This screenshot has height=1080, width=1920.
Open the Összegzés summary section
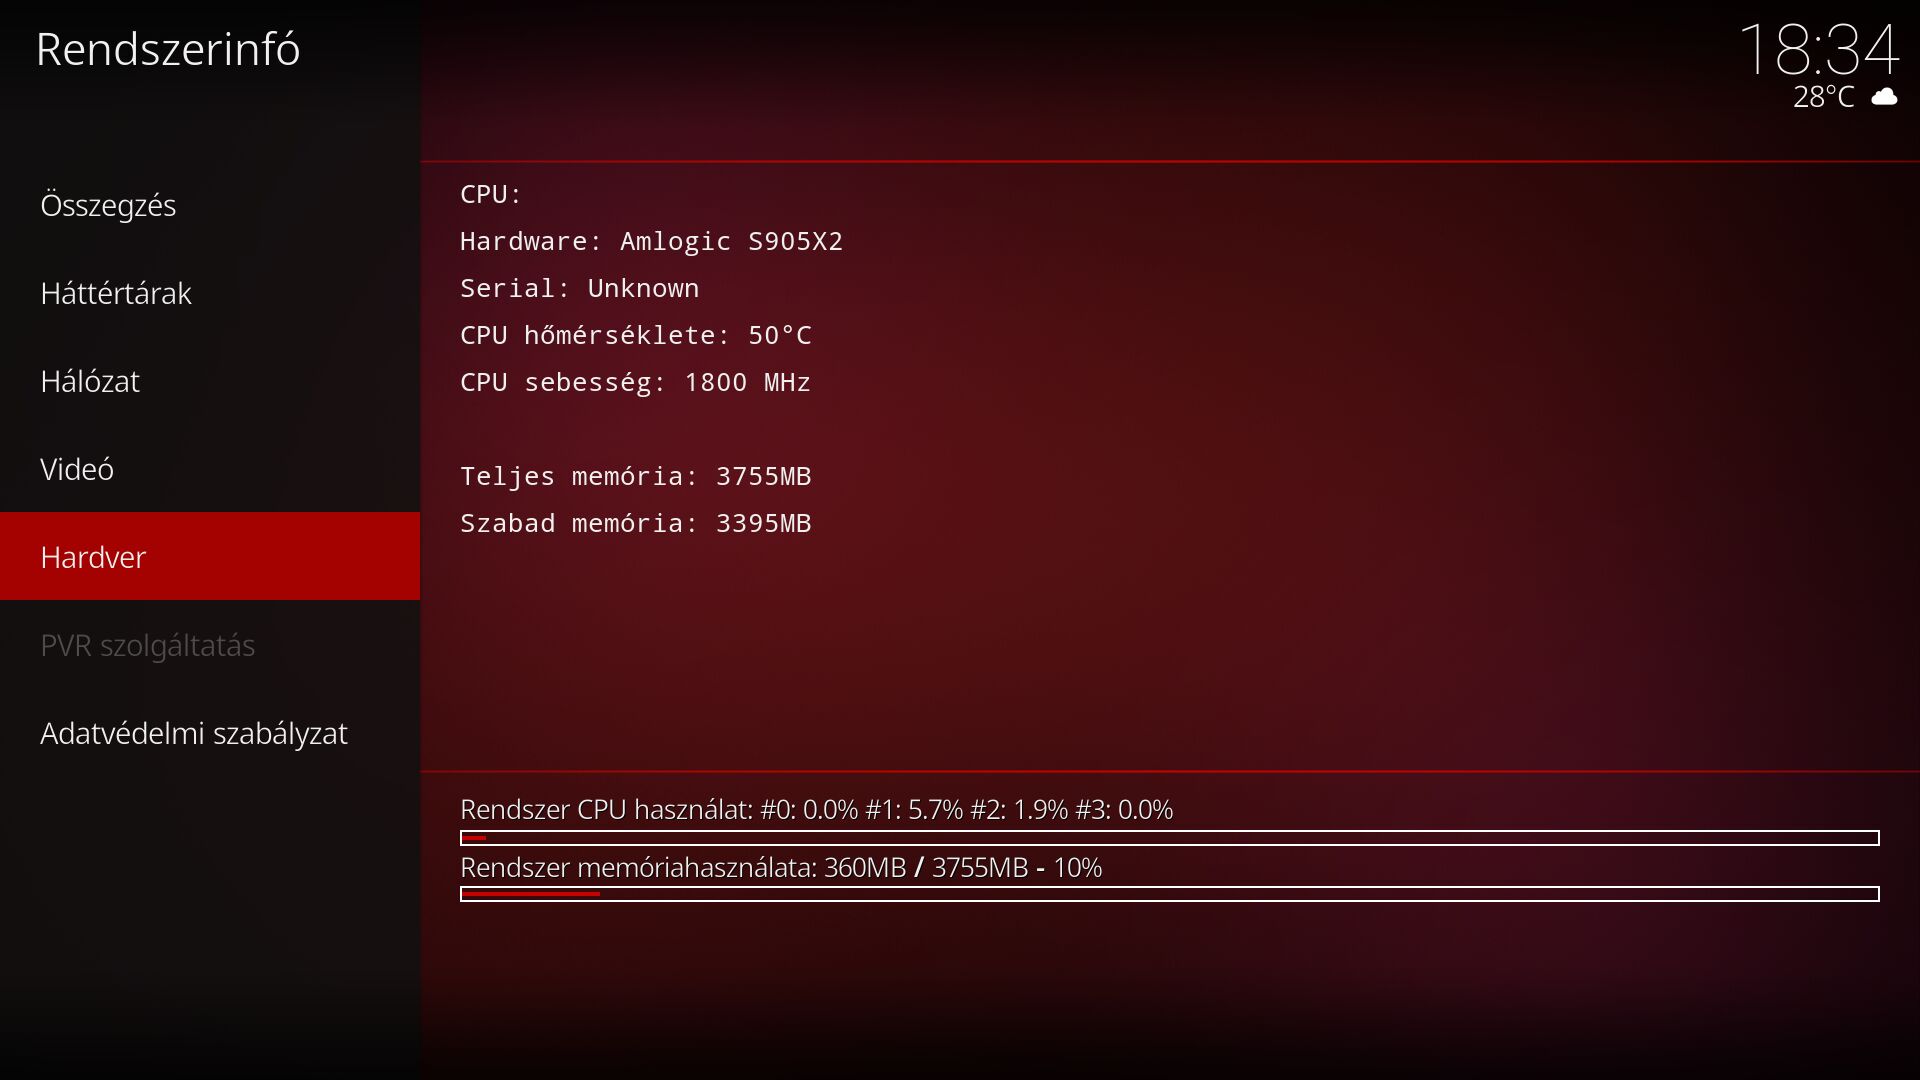click(x=210, y=205)
